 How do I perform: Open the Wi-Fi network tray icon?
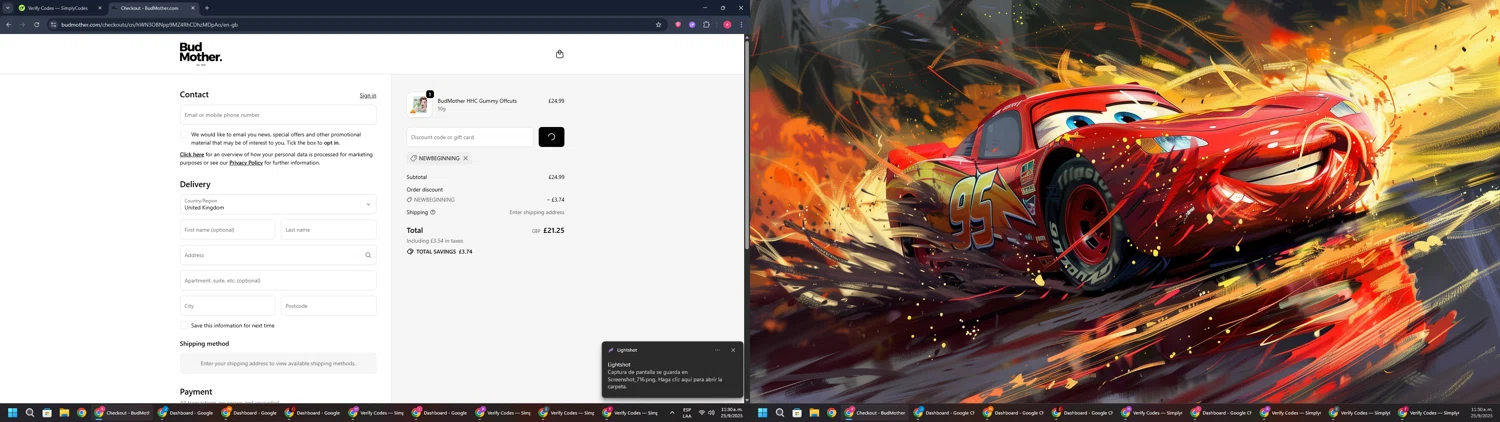[702, 412]
